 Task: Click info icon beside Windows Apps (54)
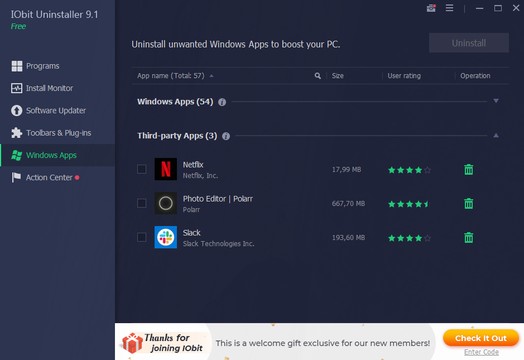tap(222, 102)
